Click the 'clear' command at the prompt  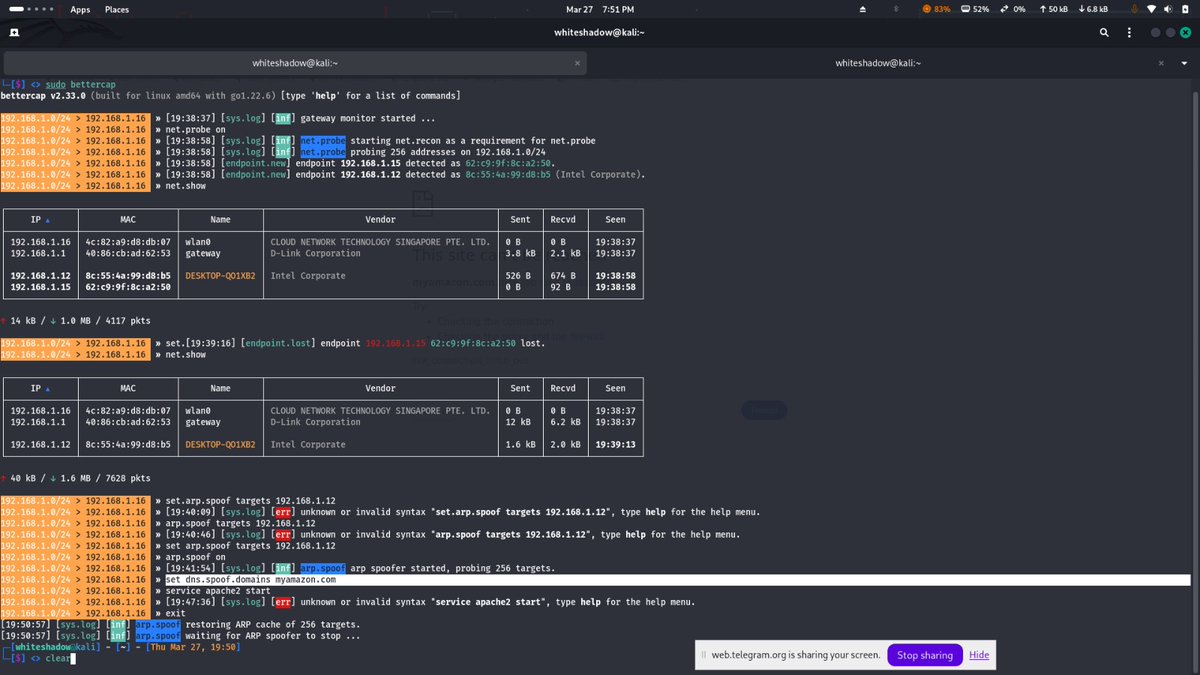tap(58, 658)
